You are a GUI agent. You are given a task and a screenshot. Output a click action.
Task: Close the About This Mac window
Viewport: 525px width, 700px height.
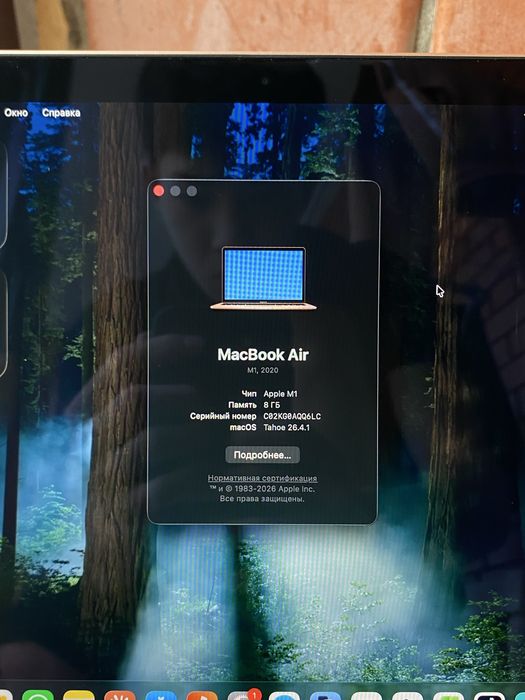[x=158, y=191]
